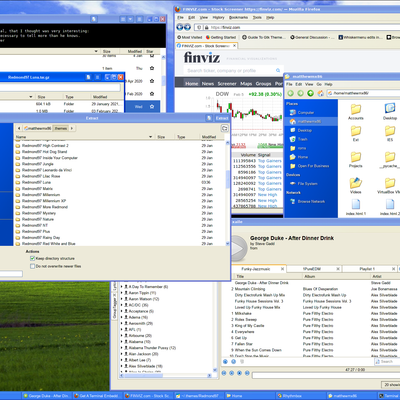Toggle star on the Apr 2020 row
Image resolution: width=400 pixels, height=400 pixels.
152,81
